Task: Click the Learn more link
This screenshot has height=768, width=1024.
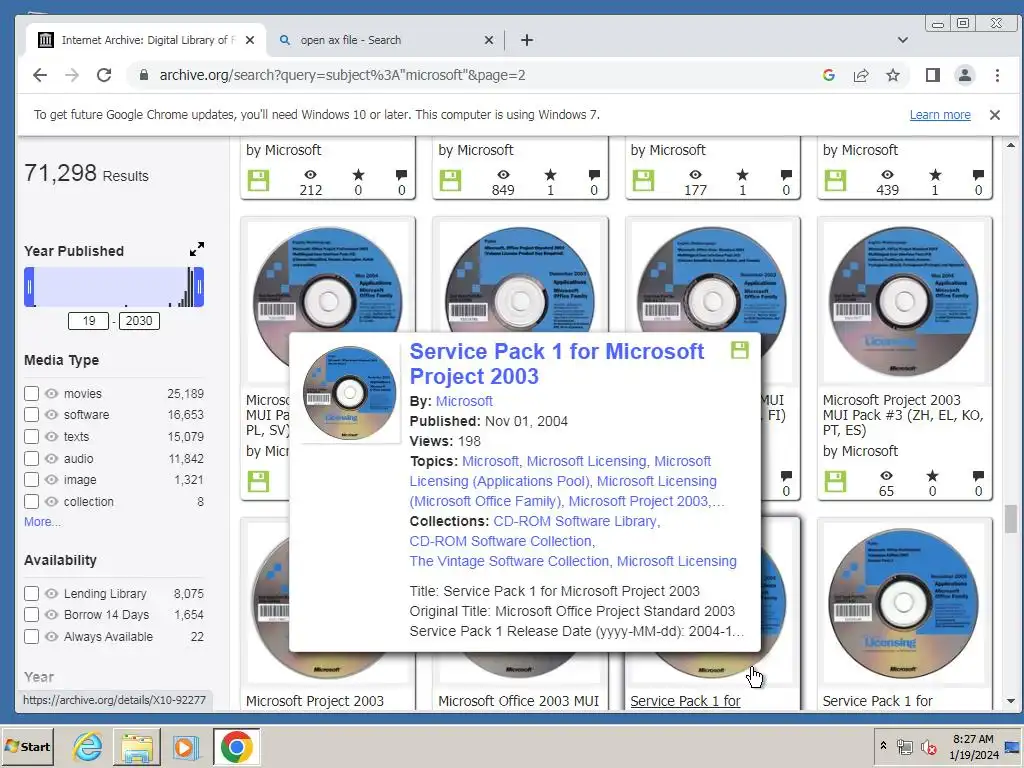Action: [940, 115]
